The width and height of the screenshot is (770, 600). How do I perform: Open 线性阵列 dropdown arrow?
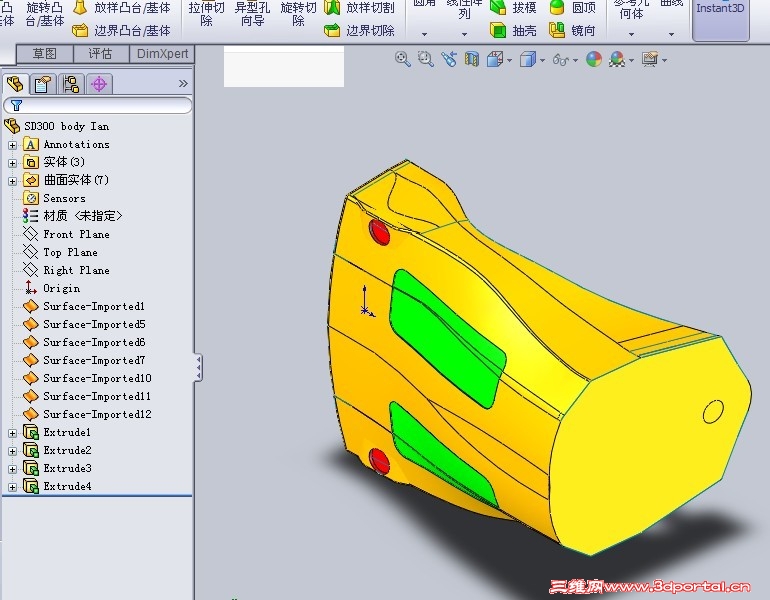465,34
